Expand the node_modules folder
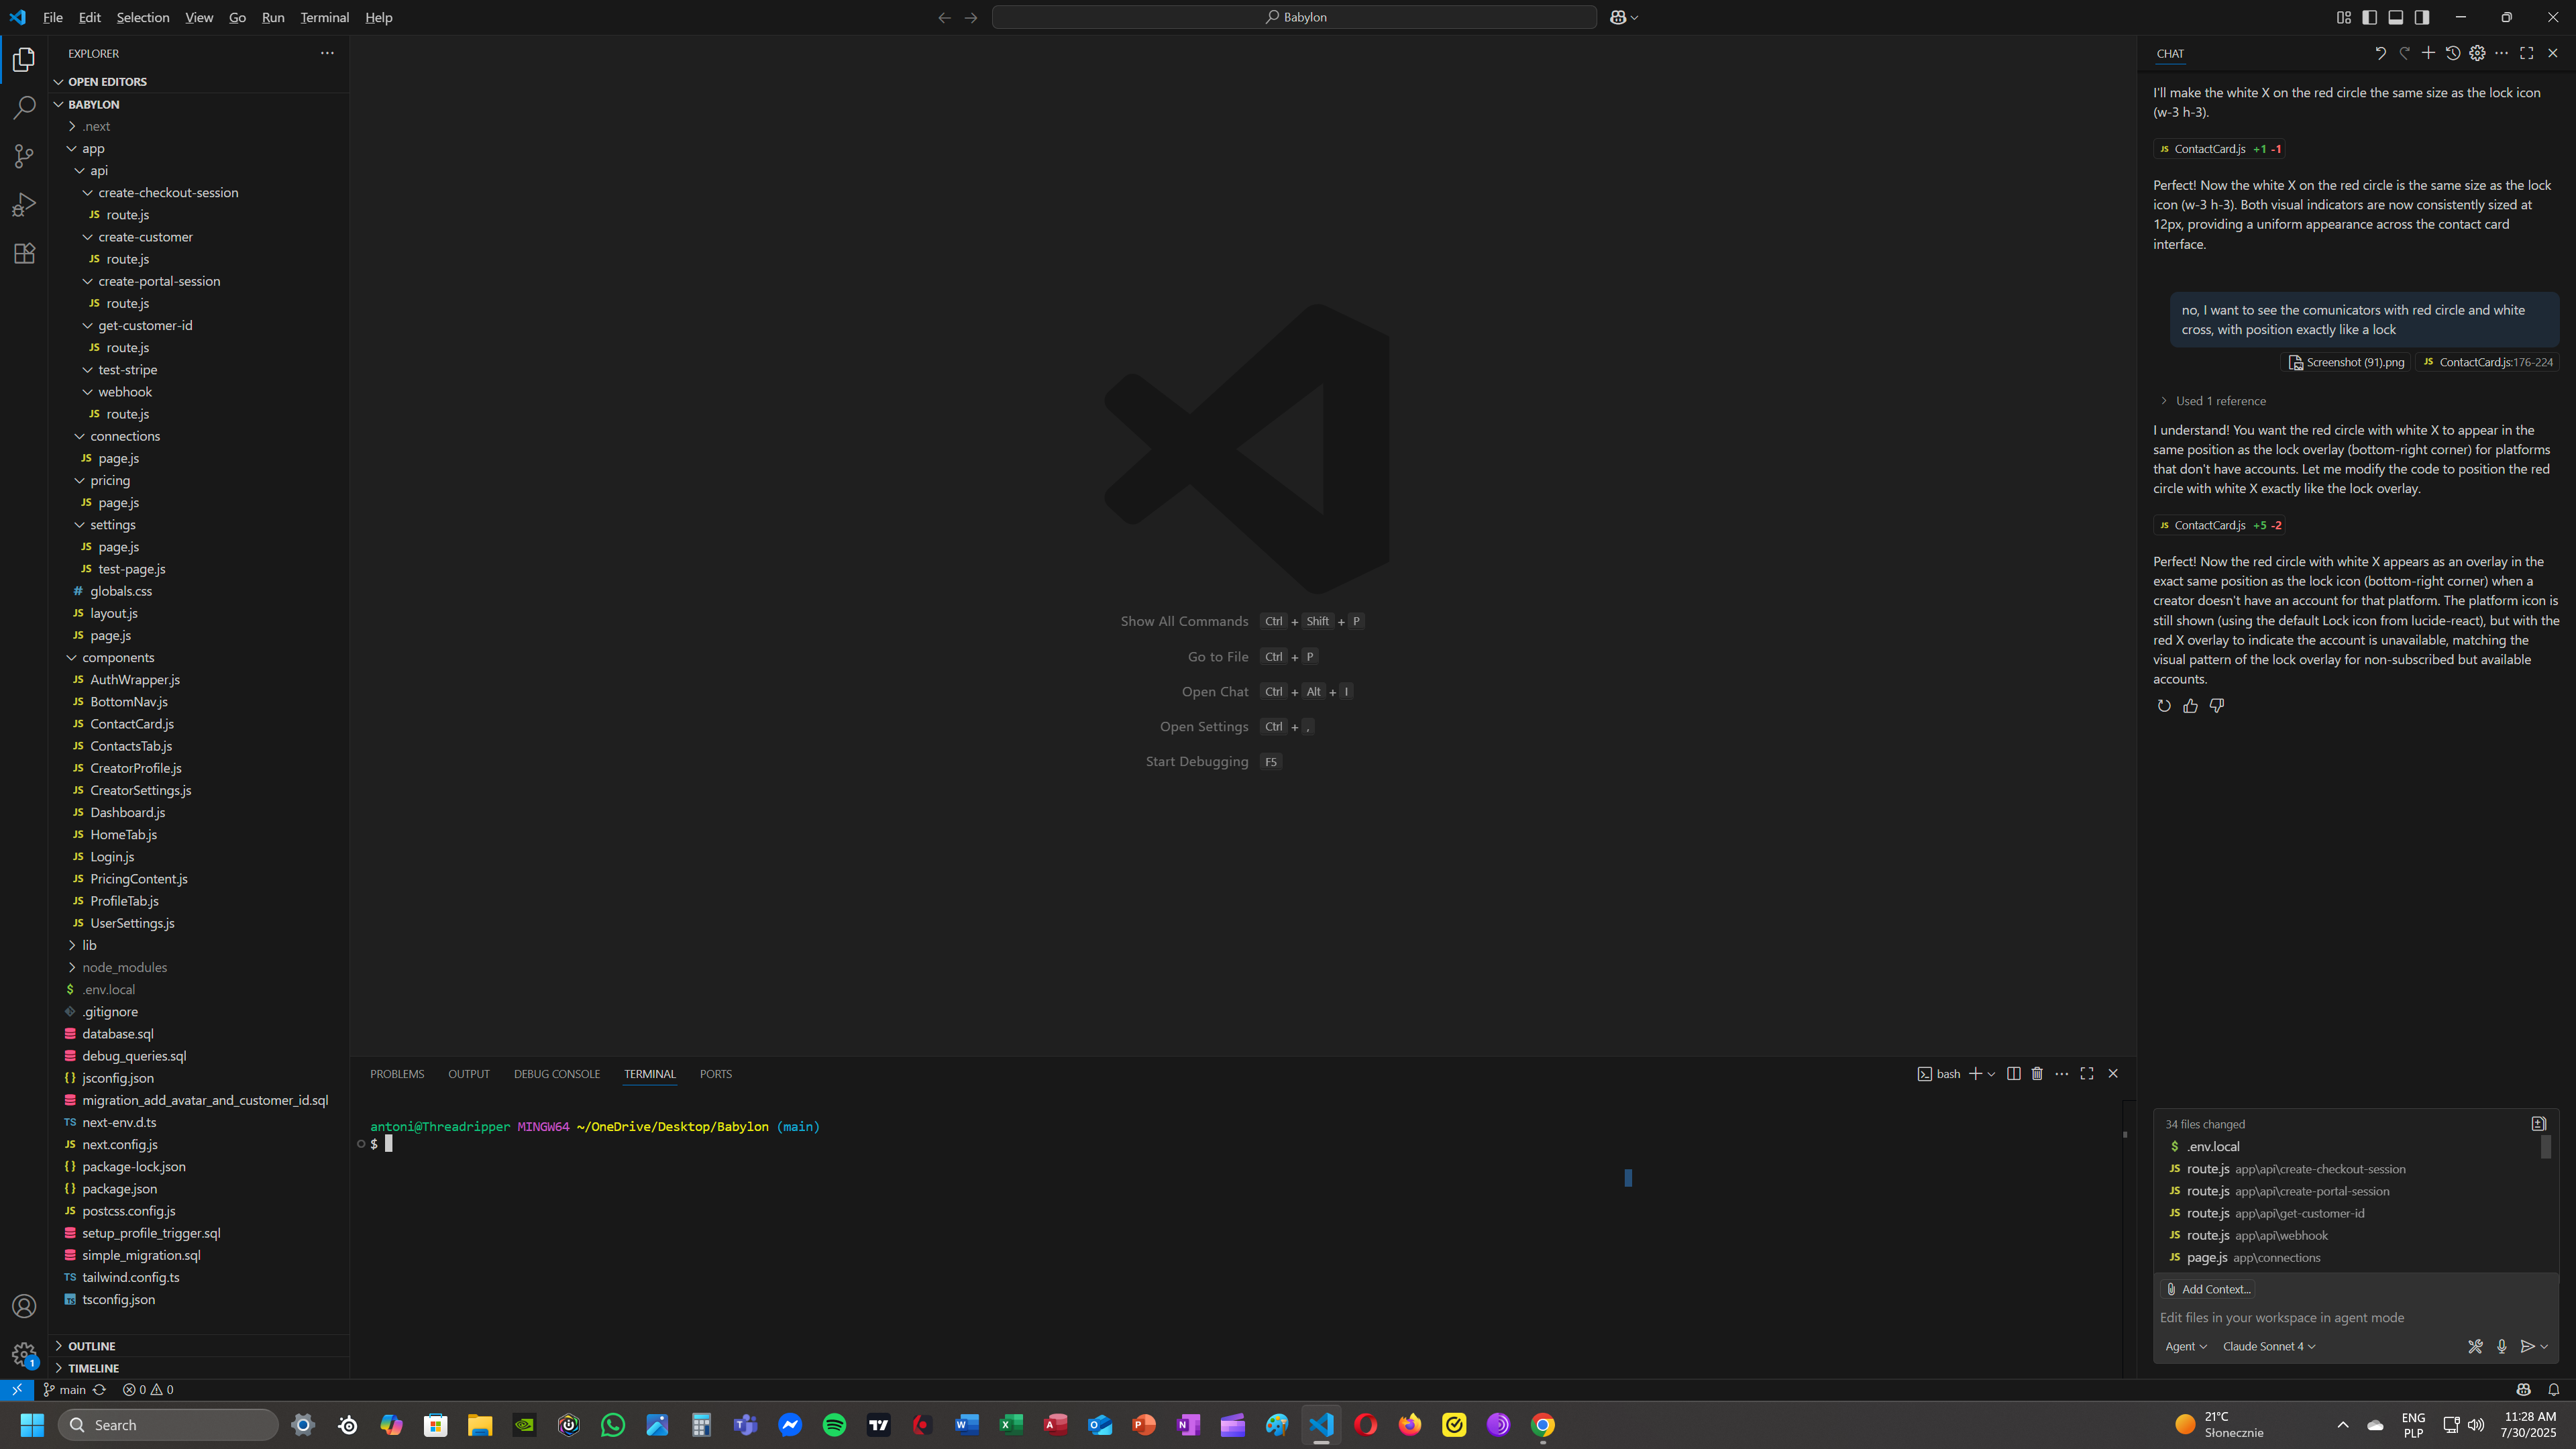 click(x=124, y=967)
